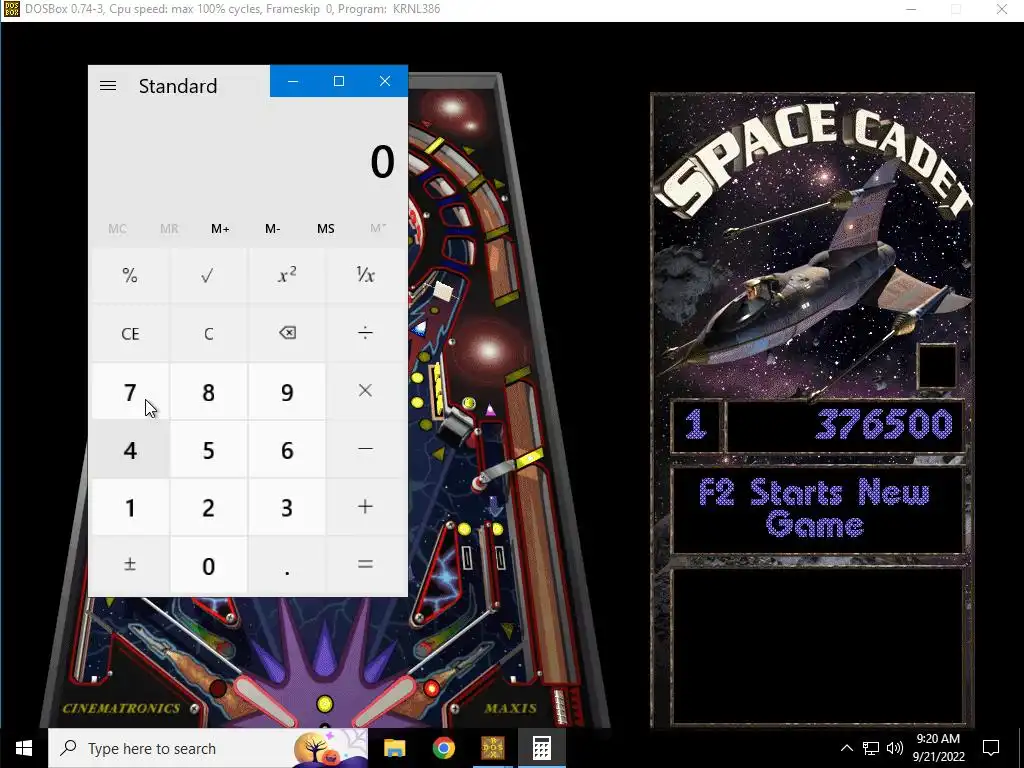Close the DOSBox window
The height and width of the screenshot is (768, 1024).
click(1002, 9)
